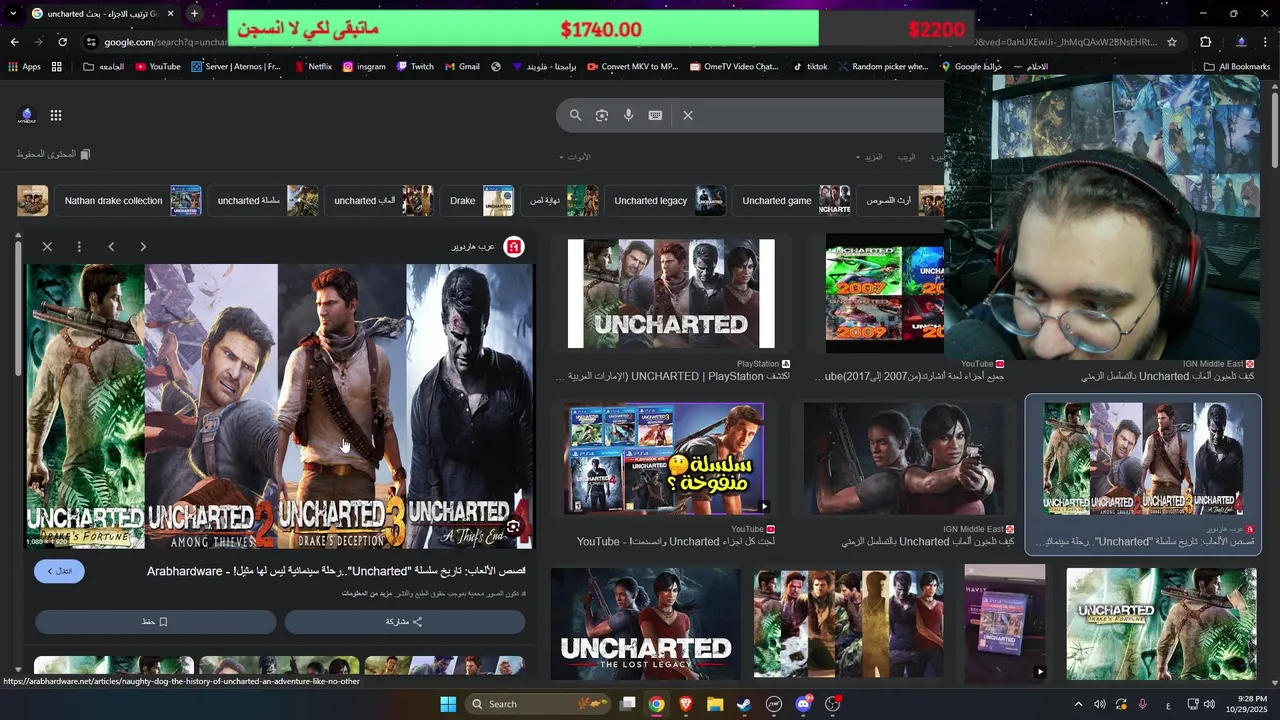Open the Google account avatar

click(27, 115)
